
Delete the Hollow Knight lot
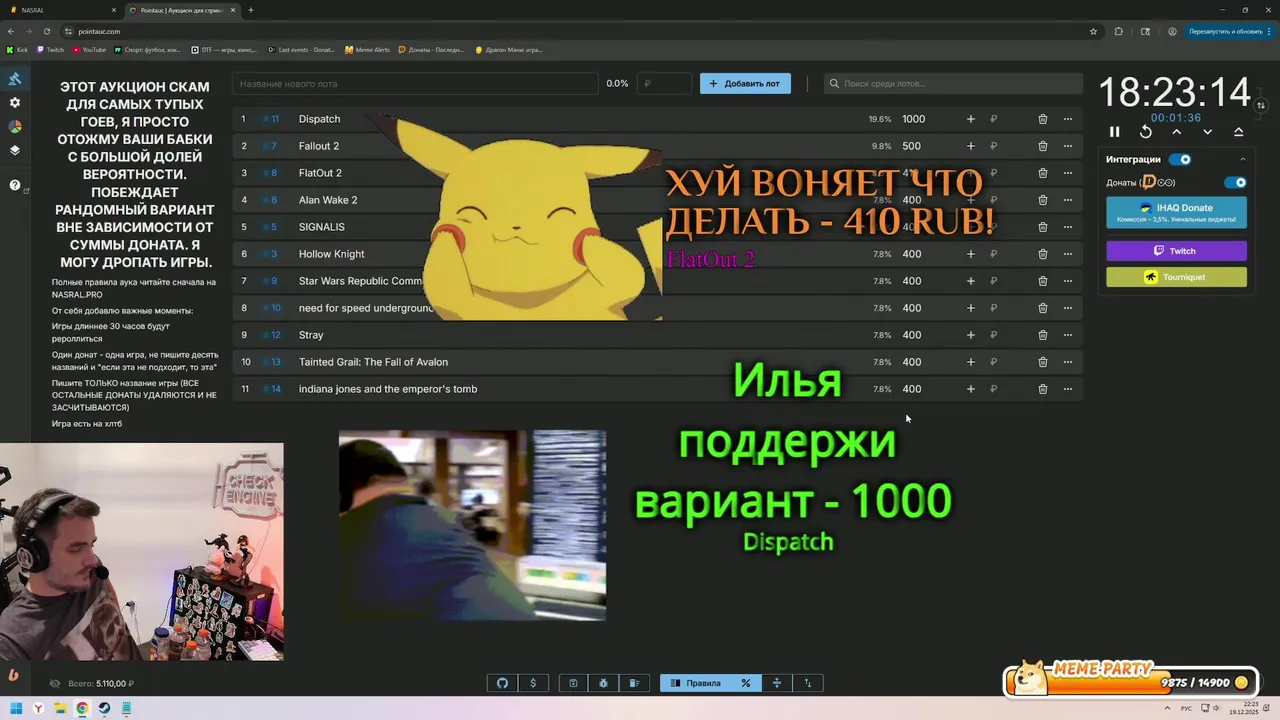click(1042, 254)
